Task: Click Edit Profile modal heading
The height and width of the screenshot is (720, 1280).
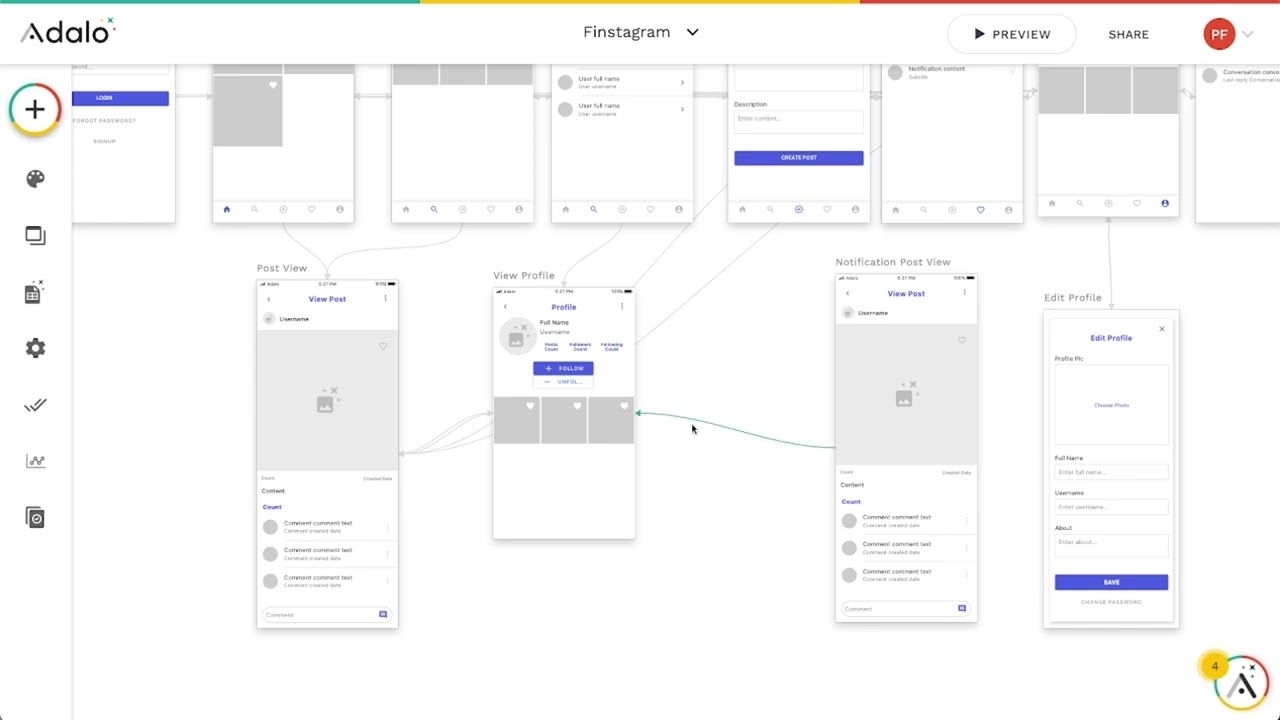Action: pos(1111,338)
